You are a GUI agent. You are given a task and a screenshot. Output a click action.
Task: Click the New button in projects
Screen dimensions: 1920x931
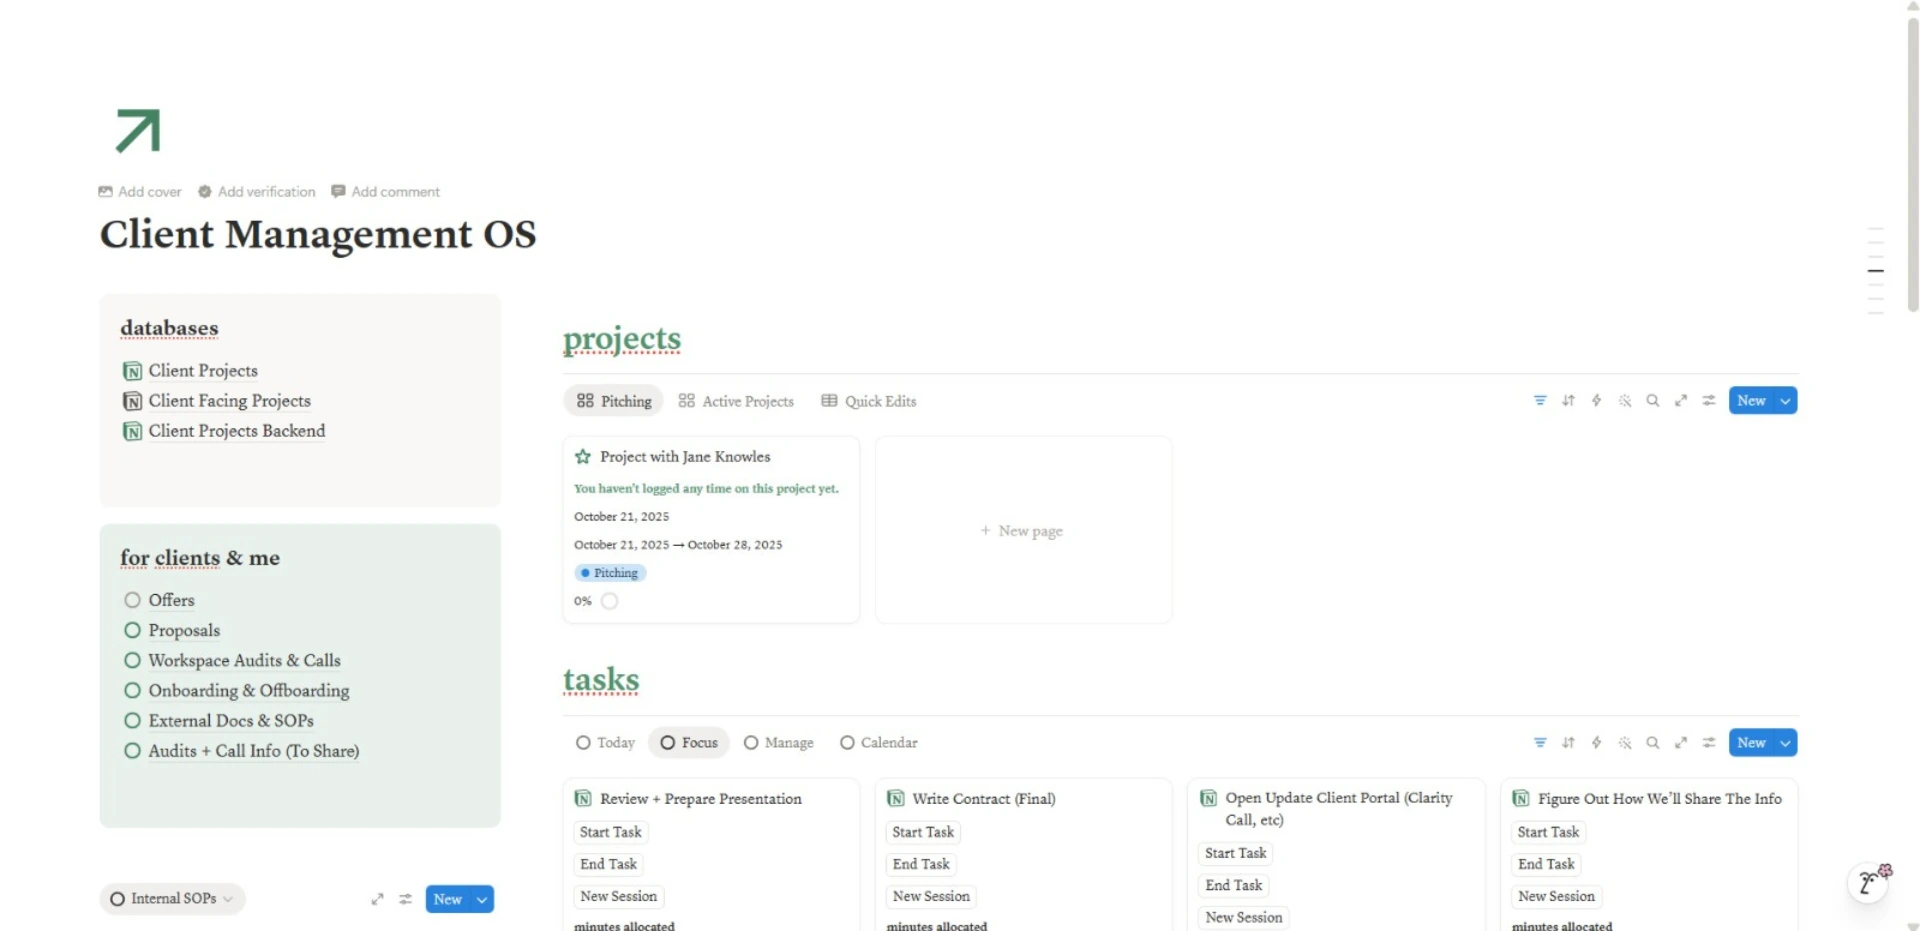pos(1751,401)
